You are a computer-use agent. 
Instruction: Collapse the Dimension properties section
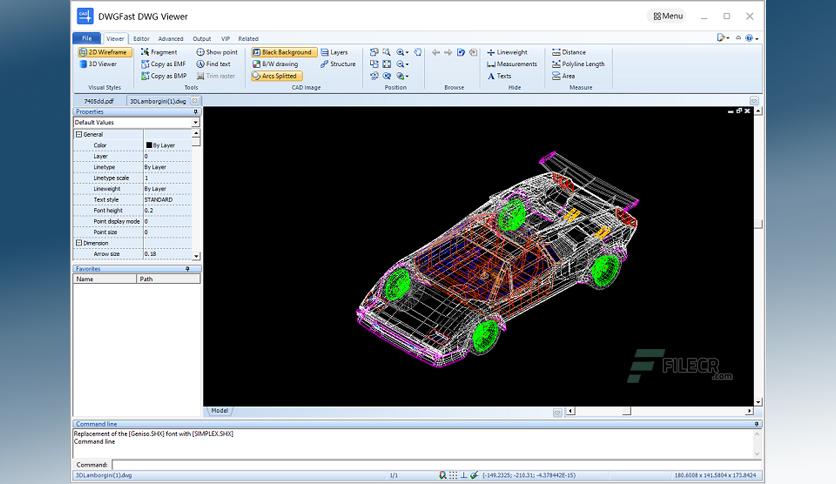pyautogui.click(x=79, y=243)
